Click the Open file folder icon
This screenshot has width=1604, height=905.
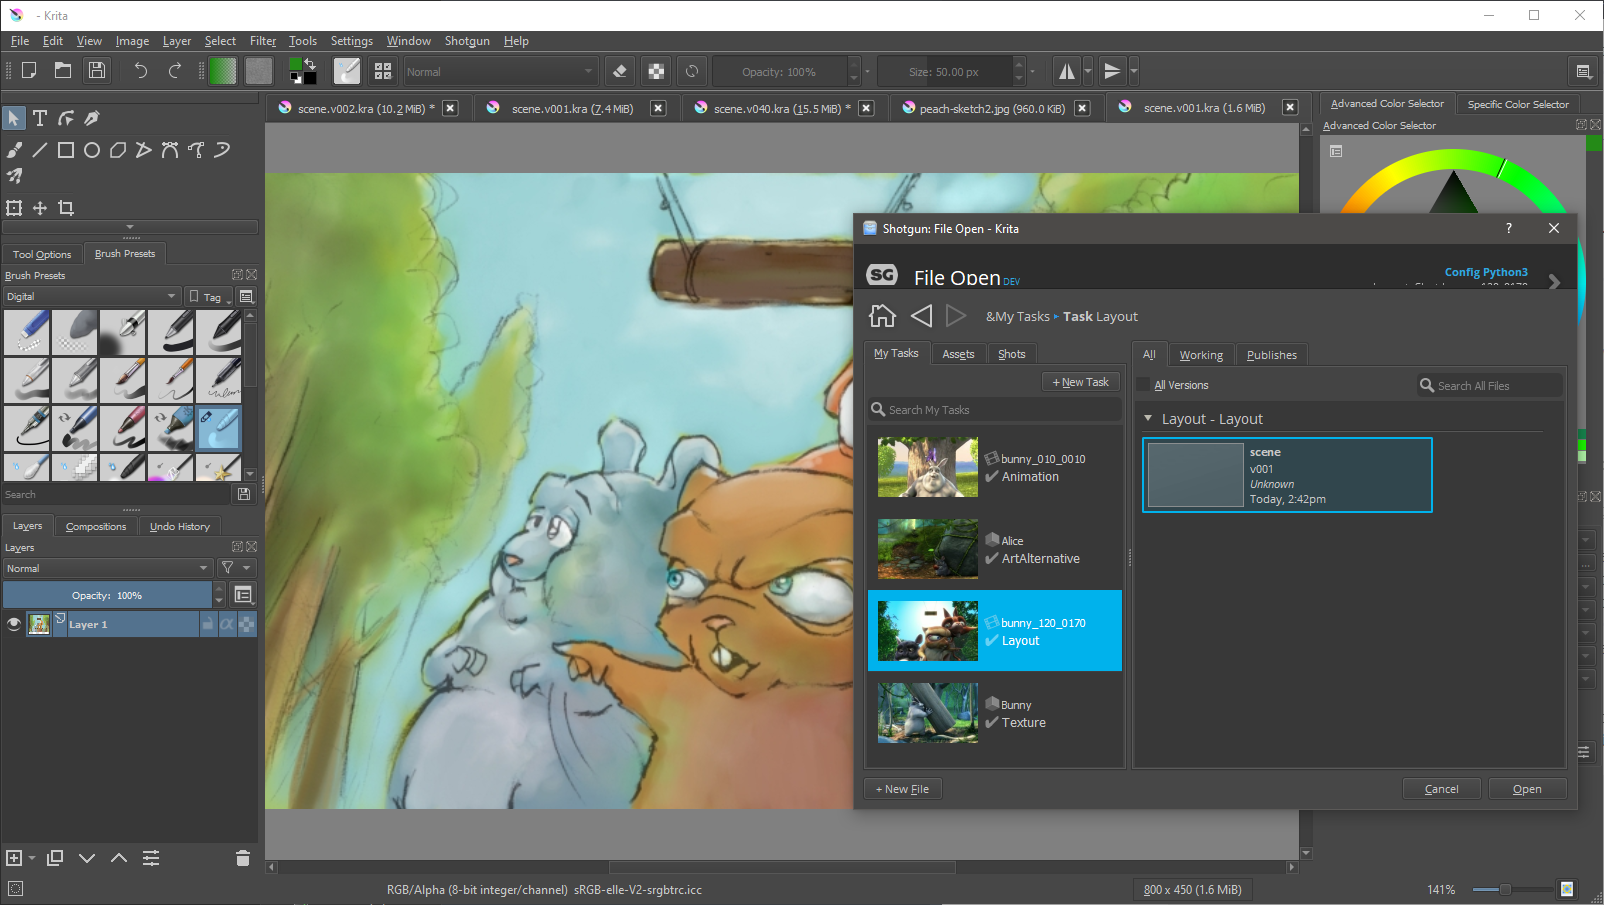63,71
